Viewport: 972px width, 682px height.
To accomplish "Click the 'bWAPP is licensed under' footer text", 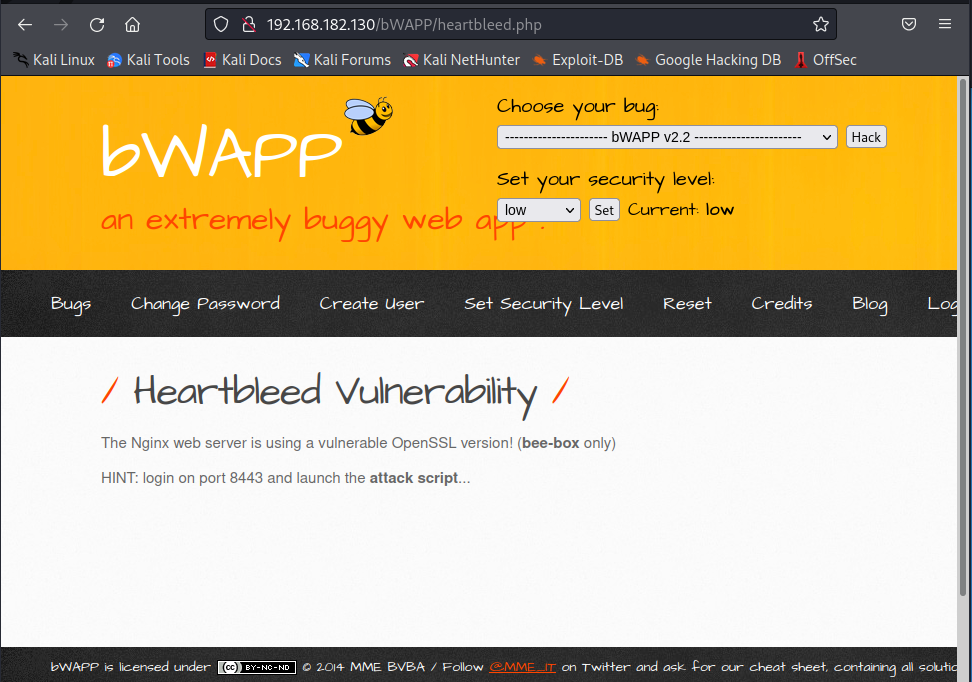I will [x=130, y=667].
